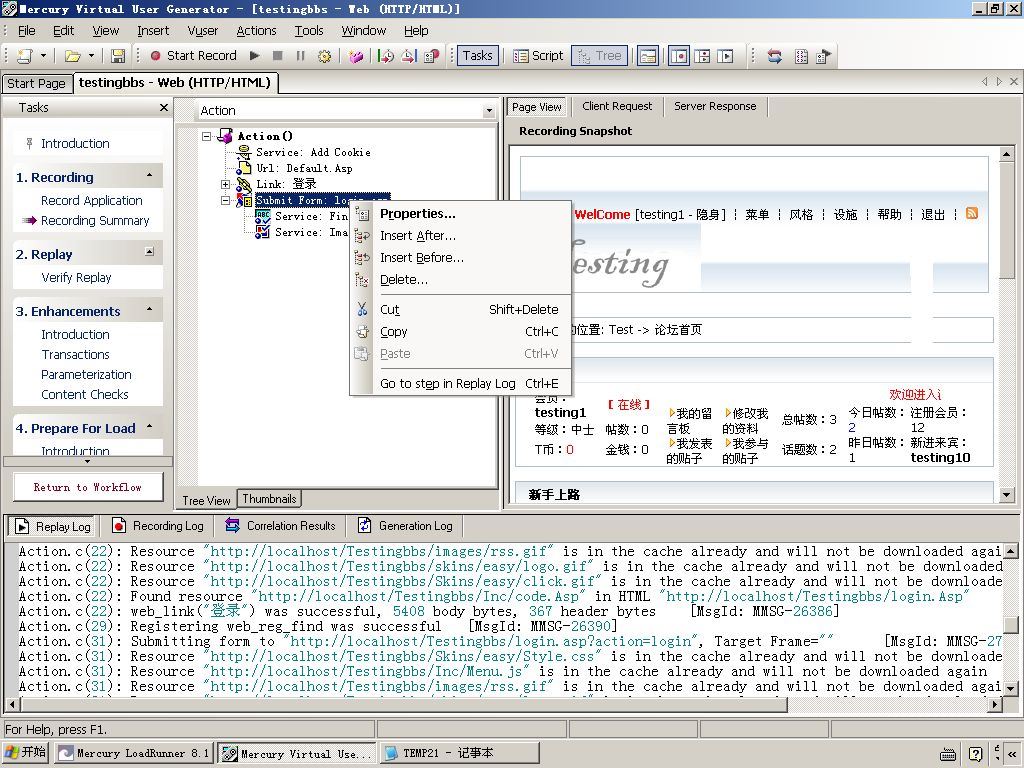This screenshot has height=768, width=1024.
Task: Run the script with the Play icon
Action: coord(255,56)
